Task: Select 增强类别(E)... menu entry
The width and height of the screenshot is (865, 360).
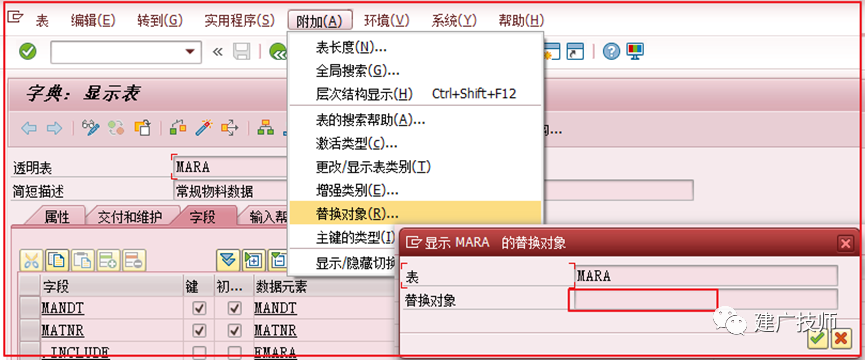Action: click(x=416, y=190)
